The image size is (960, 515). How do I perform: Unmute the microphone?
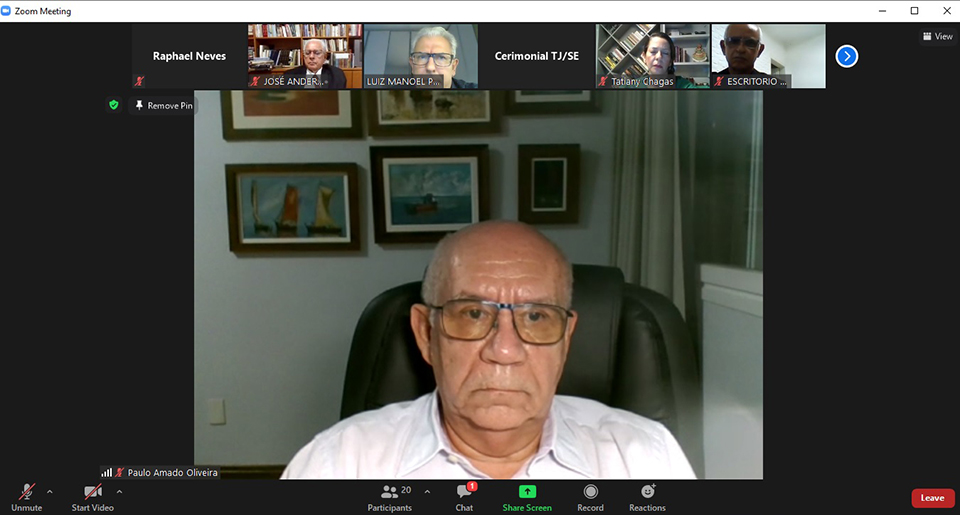tap(27, 493)
